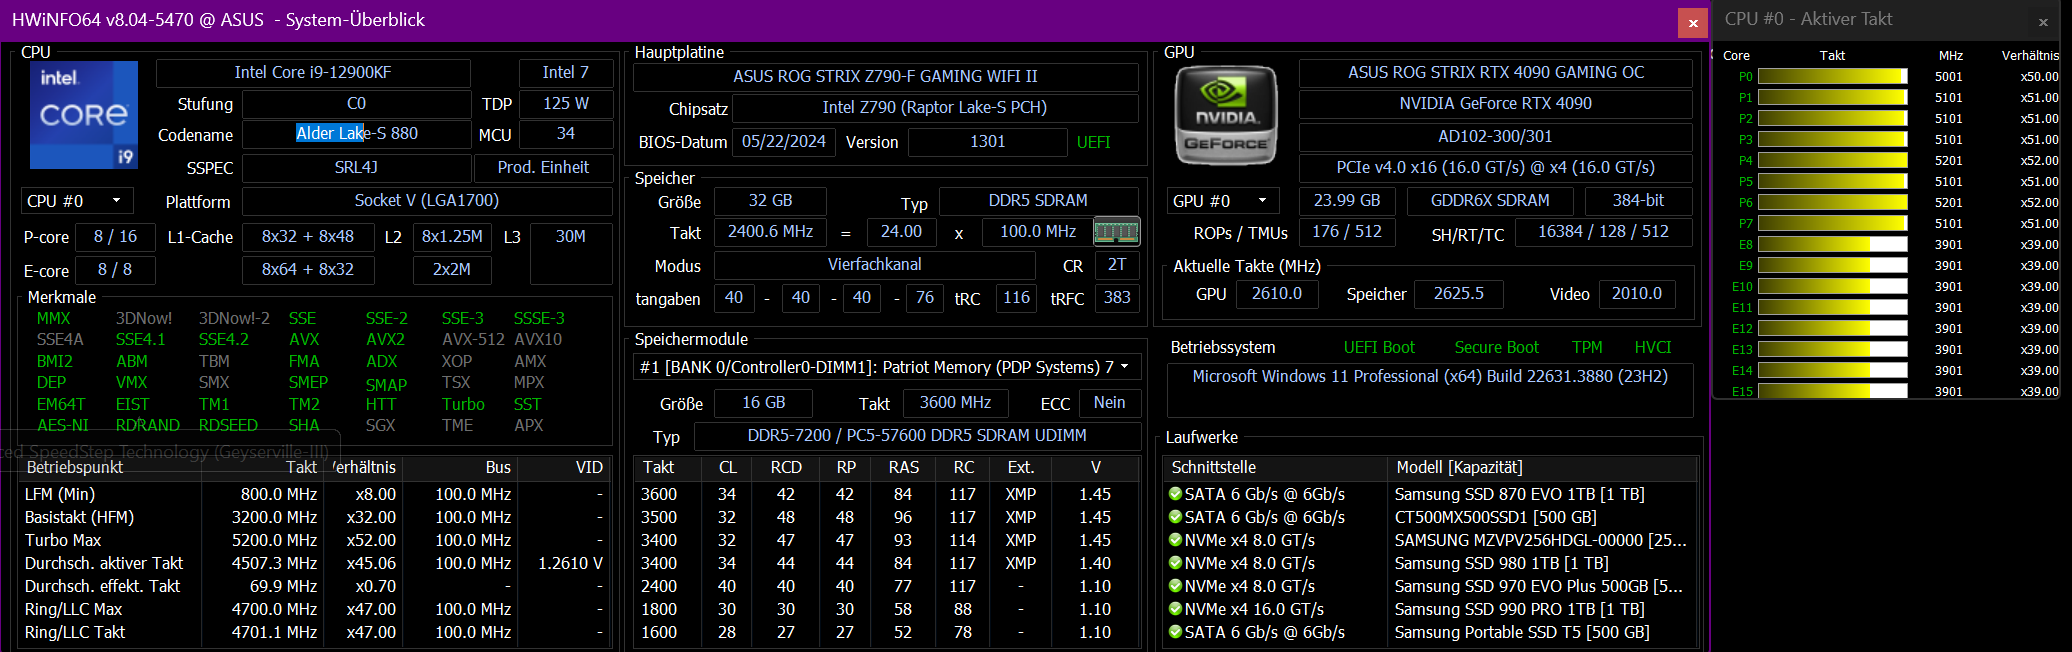Click the HVCI indicator
The image size is (2072, 652).
pyautogui.click(x=1652, y=347)
